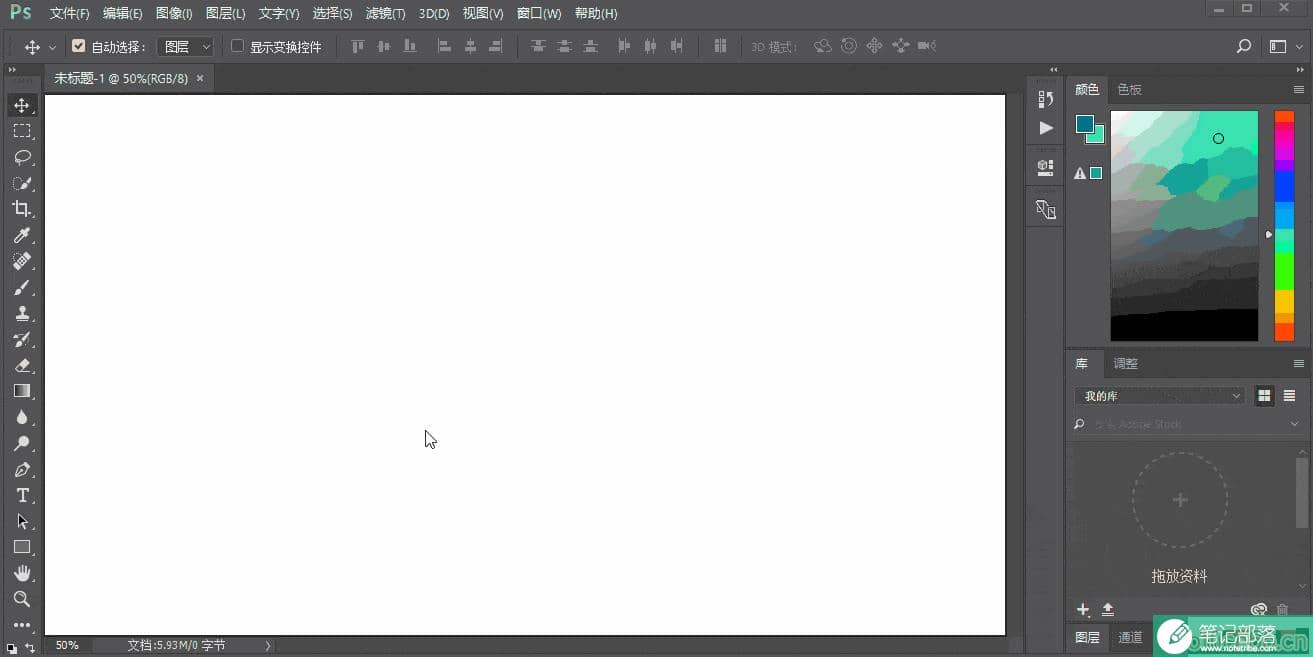Reset default foreground and background colors
Screen dimensions: 1313x657
(x=12, y=648)
